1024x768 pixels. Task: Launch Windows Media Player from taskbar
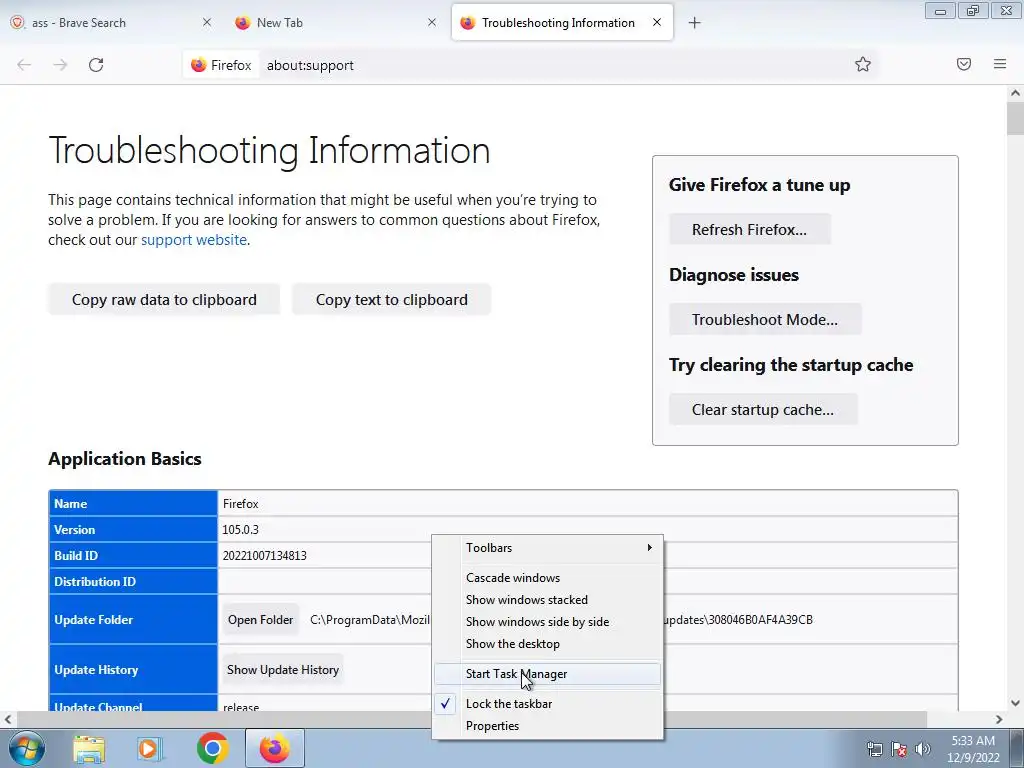(149, 748)
